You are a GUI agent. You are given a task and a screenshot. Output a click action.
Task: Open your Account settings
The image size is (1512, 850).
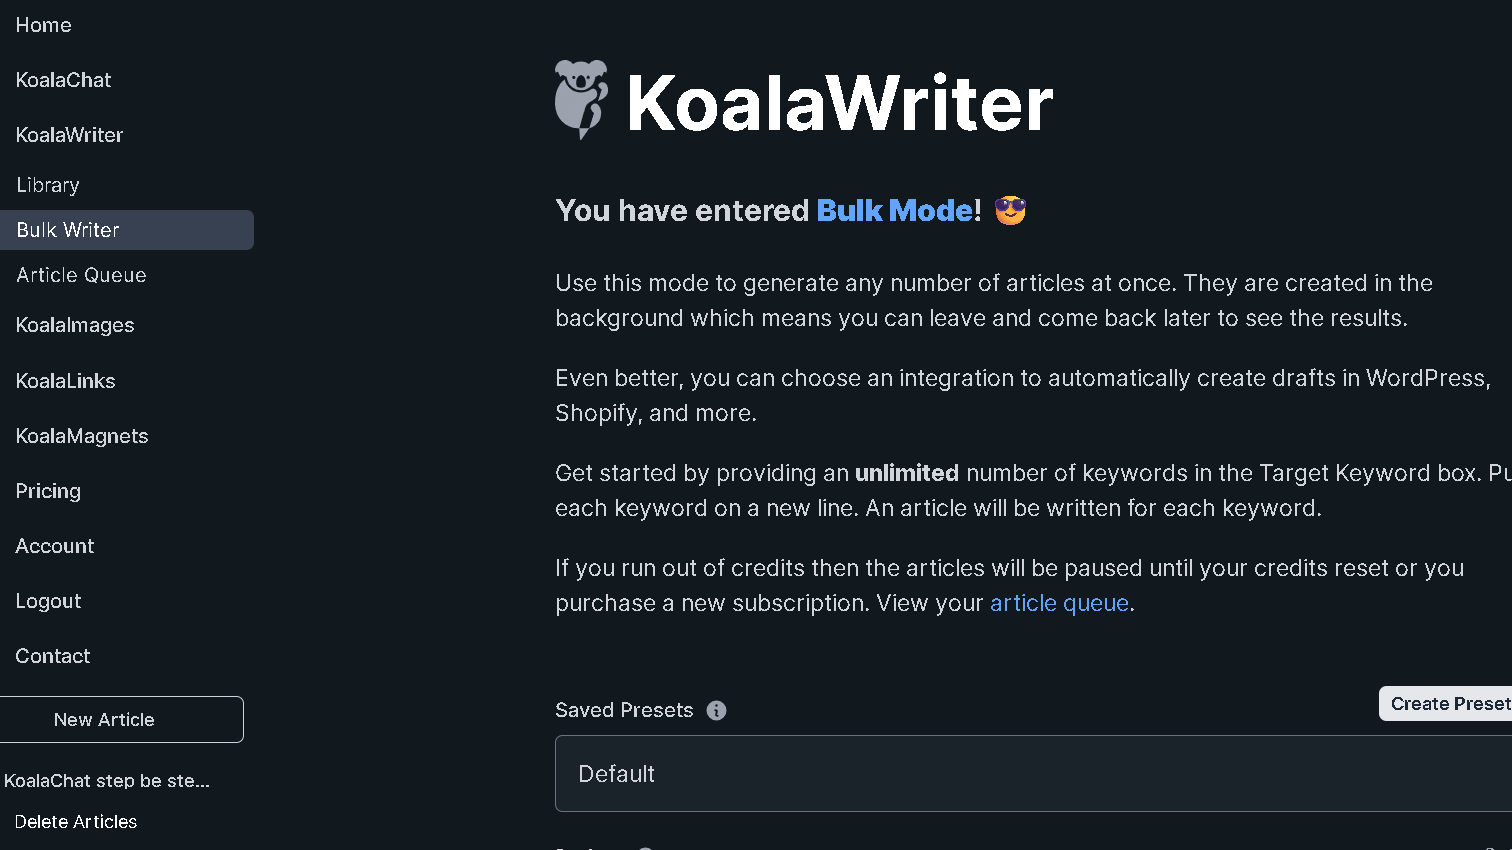coord(54,545)
